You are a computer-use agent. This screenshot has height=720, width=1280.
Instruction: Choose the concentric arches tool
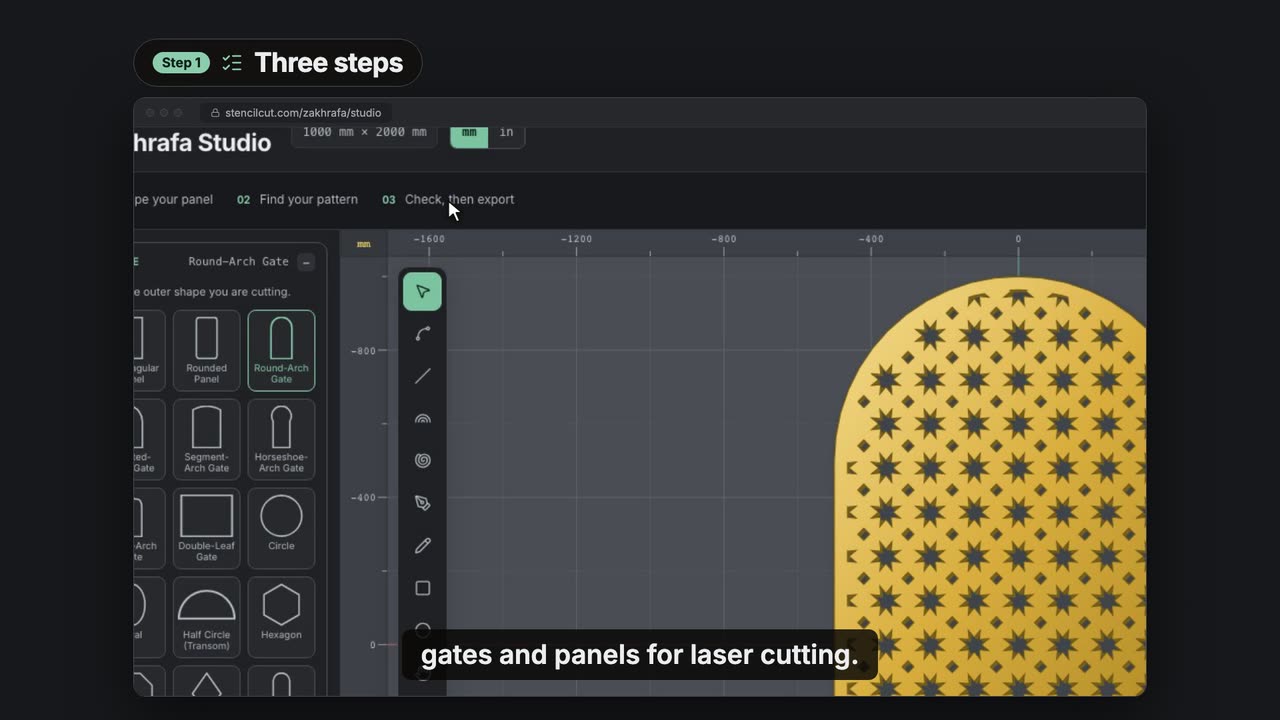pos(422,419)
